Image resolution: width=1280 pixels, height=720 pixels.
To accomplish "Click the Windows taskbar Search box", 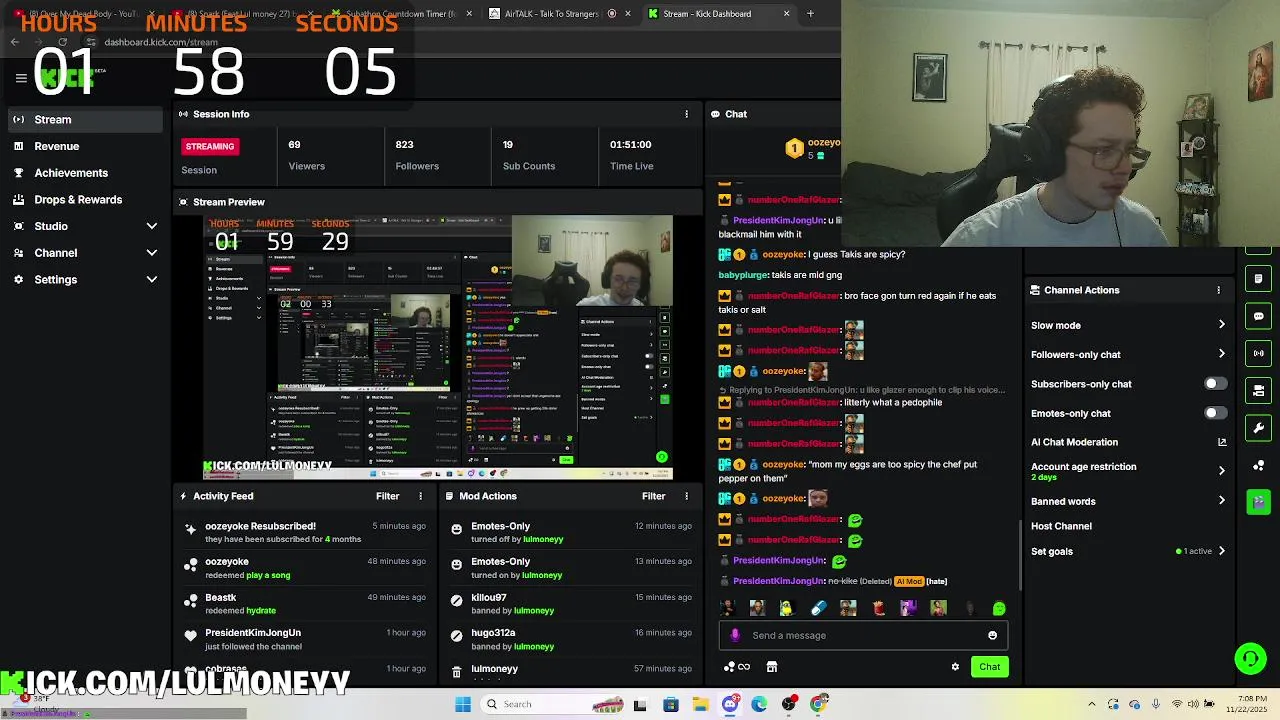I will tap(554, 704).
